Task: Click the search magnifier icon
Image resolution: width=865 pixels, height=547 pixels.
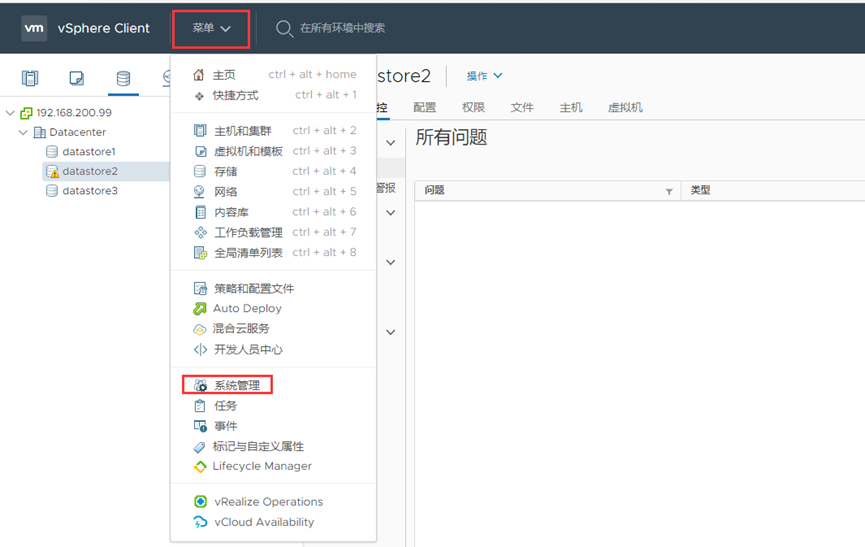Action: (x=284, y=28)
